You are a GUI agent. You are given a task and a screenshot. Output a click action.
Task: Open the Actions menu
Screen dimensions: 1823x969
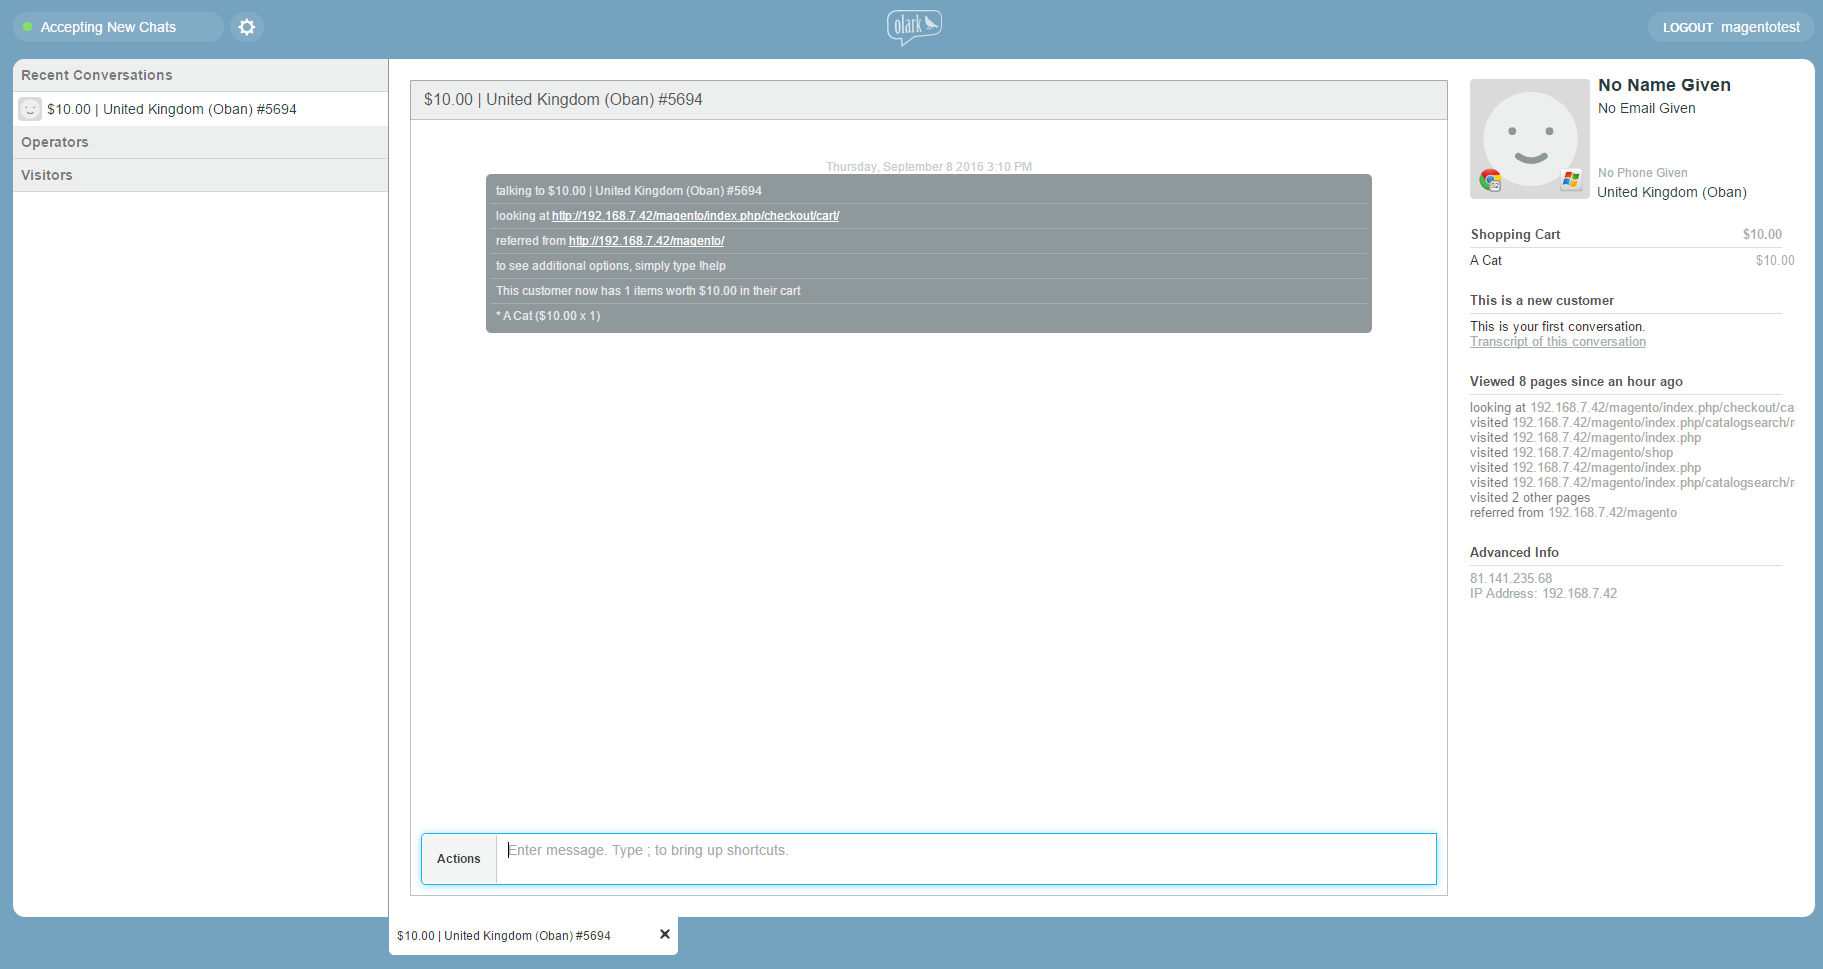pos(459,859)
